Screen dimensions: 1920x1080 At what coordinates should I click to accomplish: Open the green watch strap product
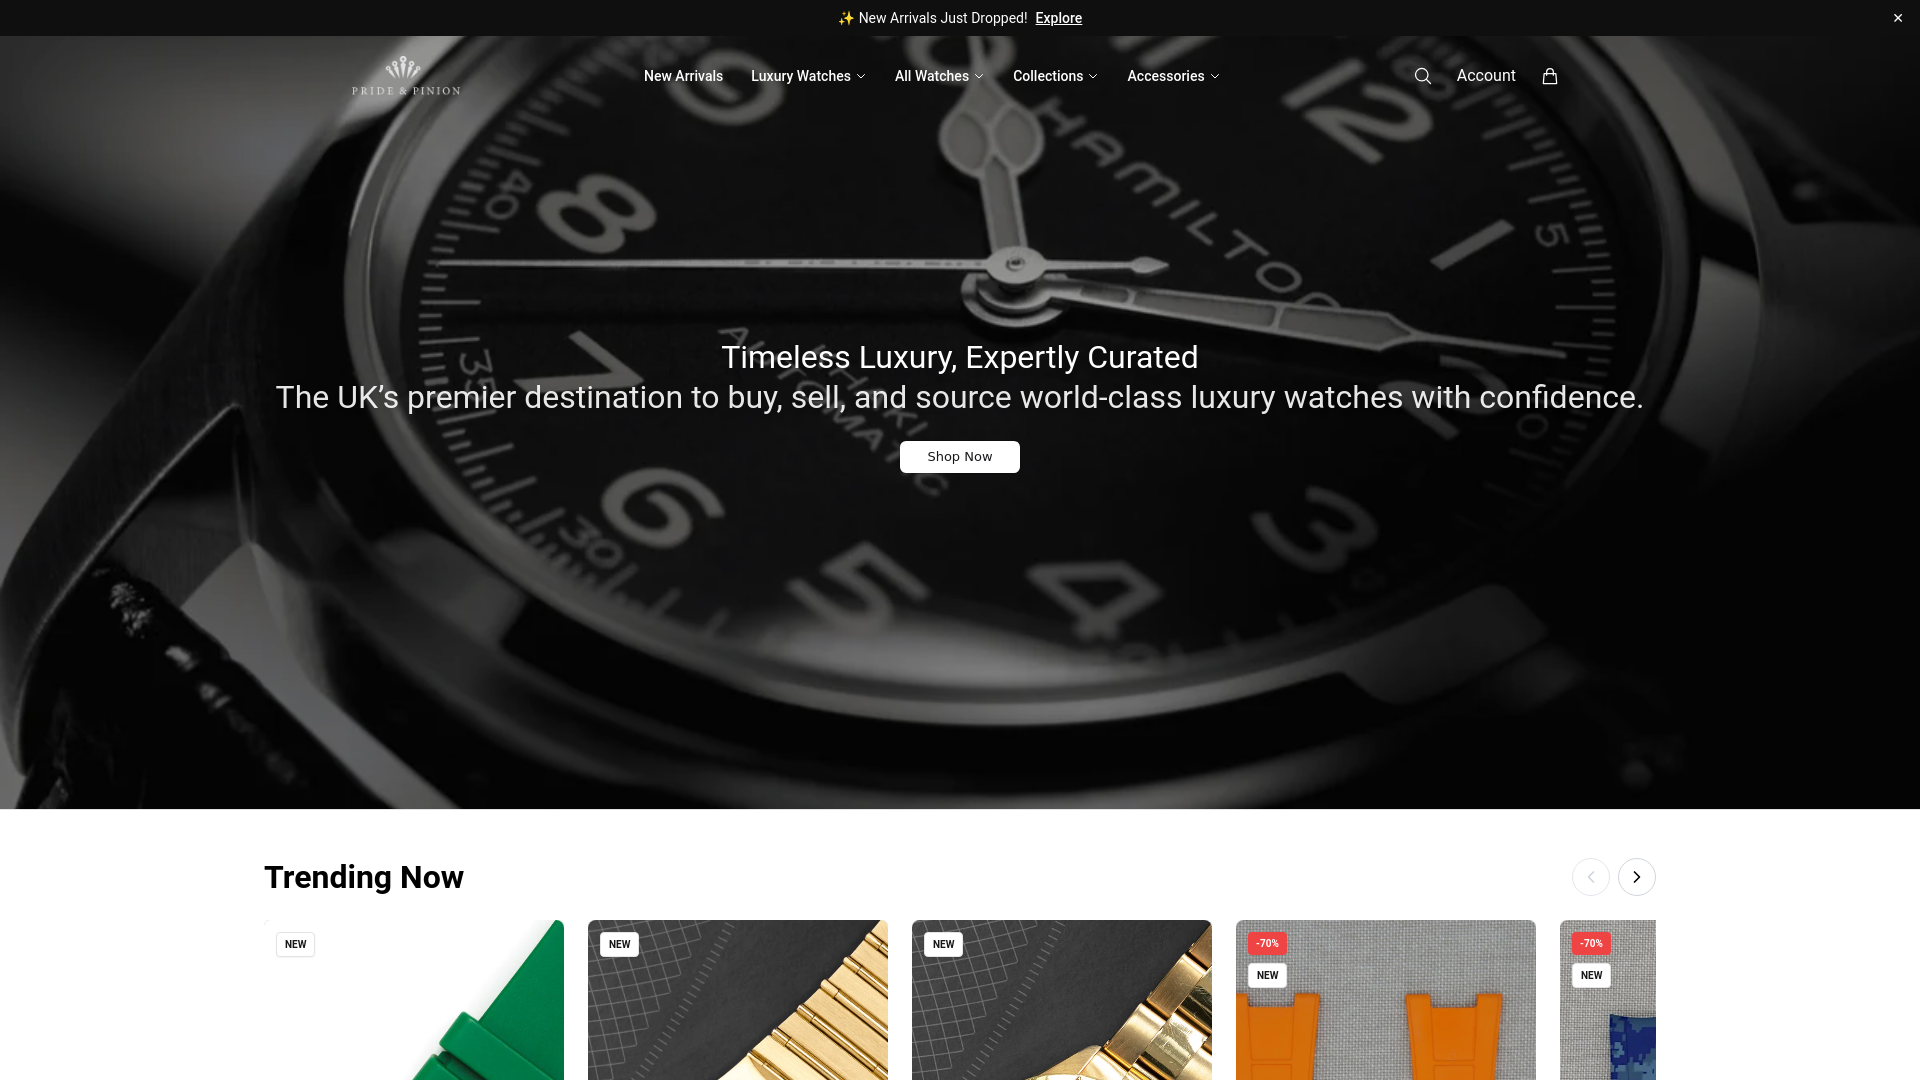point(414,1000)
